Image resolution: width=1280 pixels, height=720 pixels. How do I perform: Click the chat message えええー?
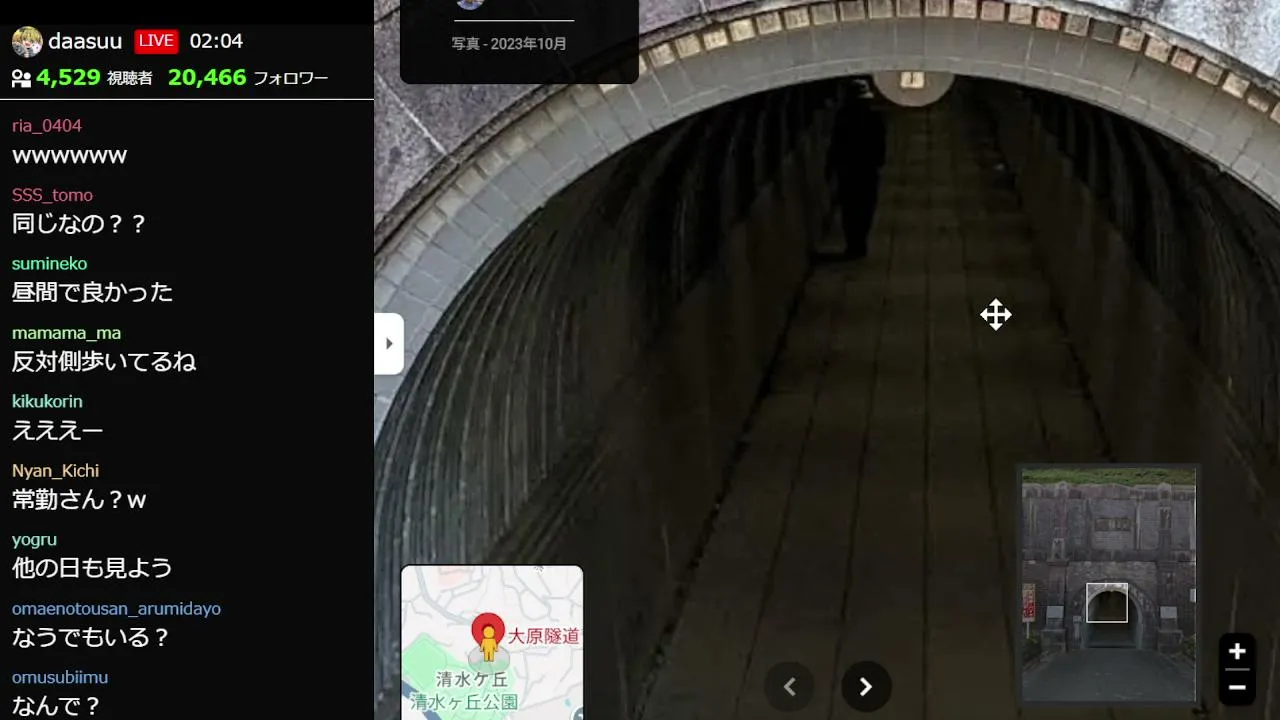(58, 431)
